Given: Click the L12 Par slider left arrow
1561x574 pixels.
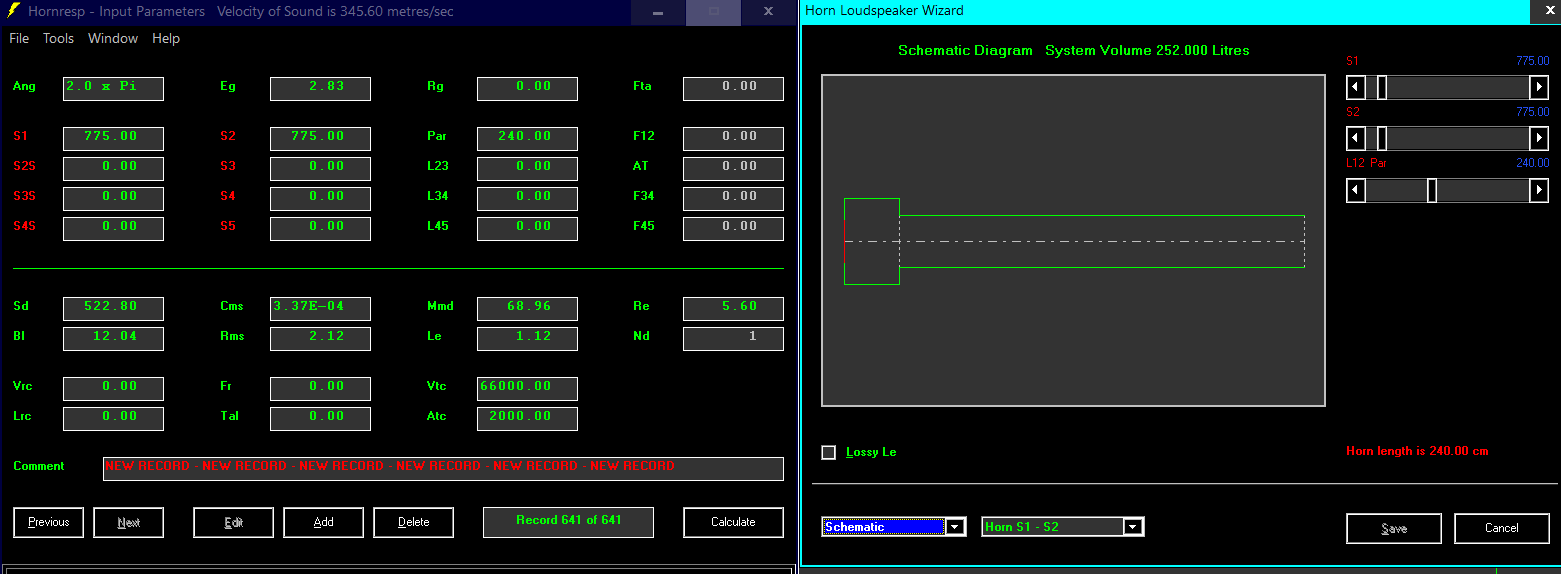Looking at the screenshot, I should tap(1356, 190).
